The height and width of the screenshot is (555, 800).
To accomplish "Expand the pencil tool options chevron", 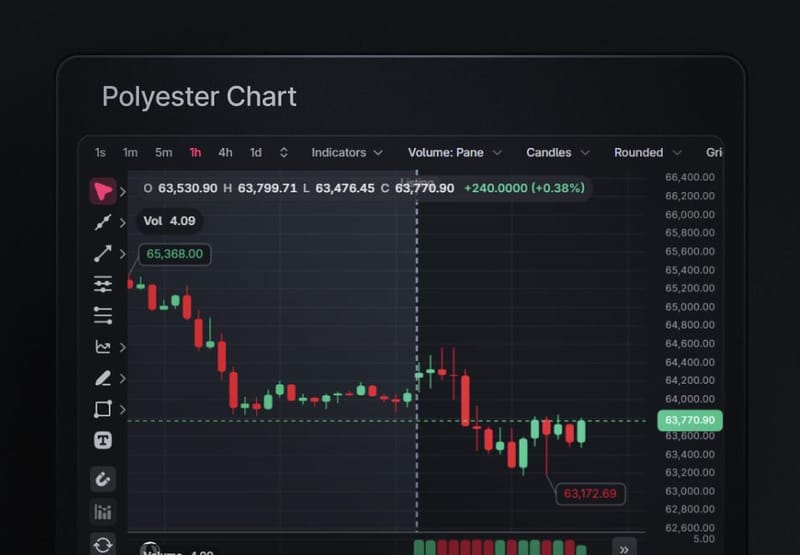I will (122, 379).
